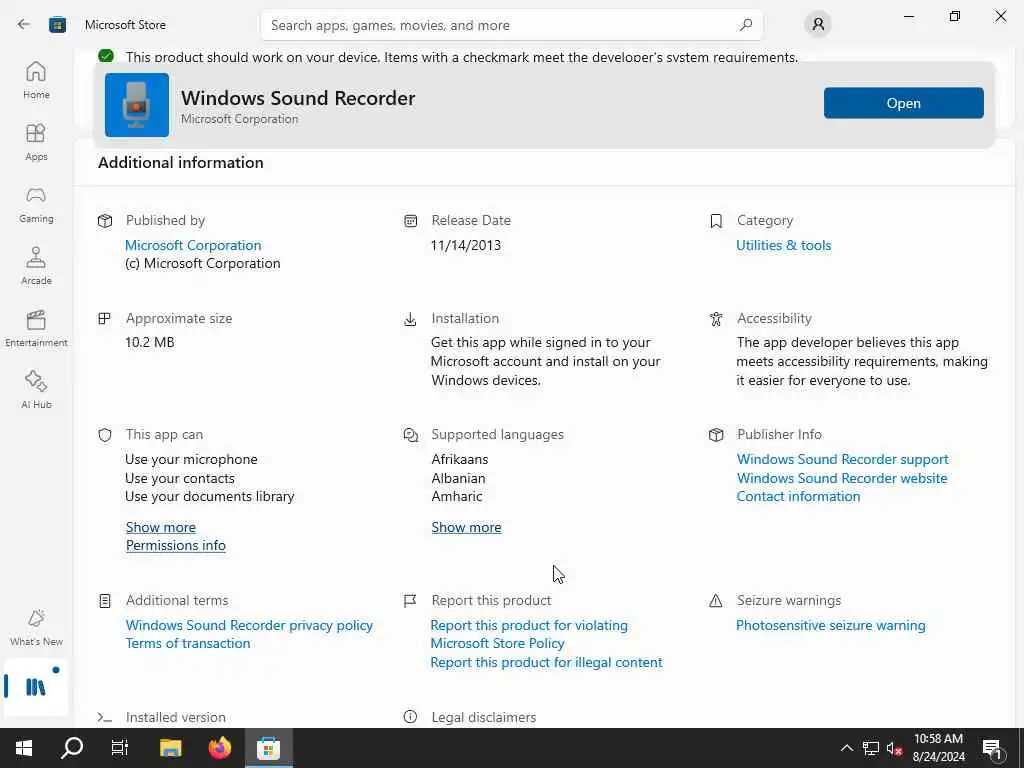The image size is (1024, 768).
Task: Open Windows Sound Recorder website link
Action: pyautogui.click(x=842, y=478)
